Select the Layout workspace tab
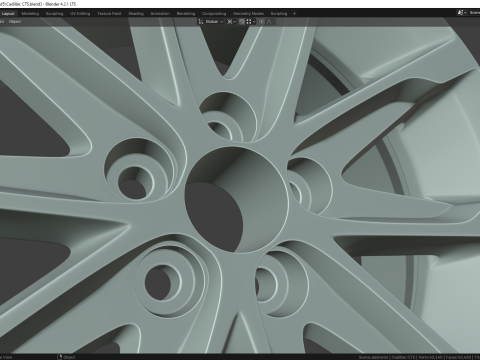 (x=8, y=14)
